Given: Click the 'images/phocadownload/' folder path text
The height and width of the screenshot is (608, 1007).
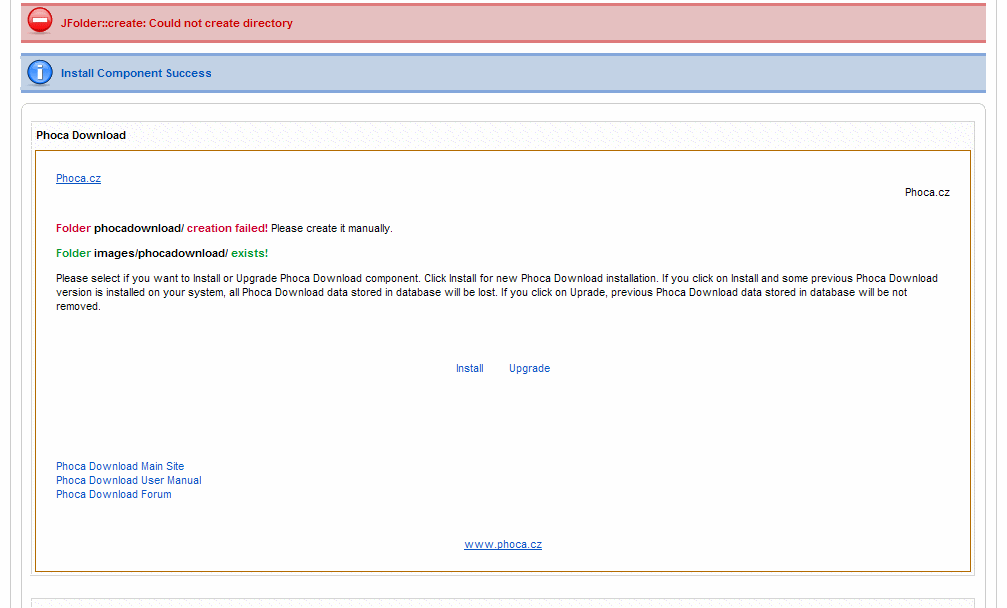Looking at the screenshot, I should click(161, 254).
